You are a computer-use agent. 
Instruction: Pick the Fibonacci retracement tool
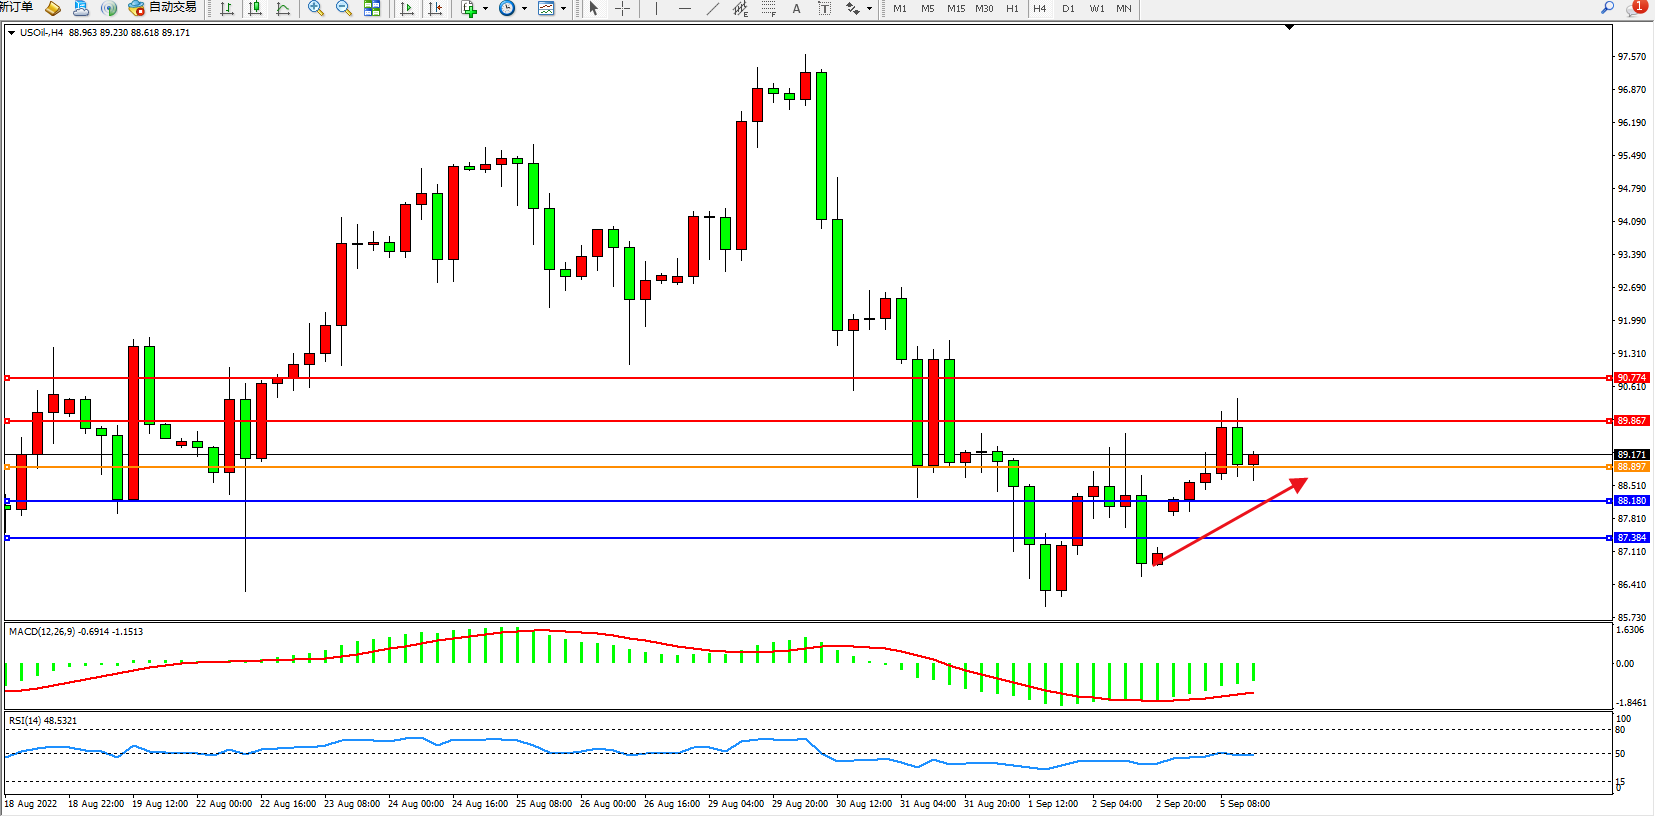[x=768, y=8]
